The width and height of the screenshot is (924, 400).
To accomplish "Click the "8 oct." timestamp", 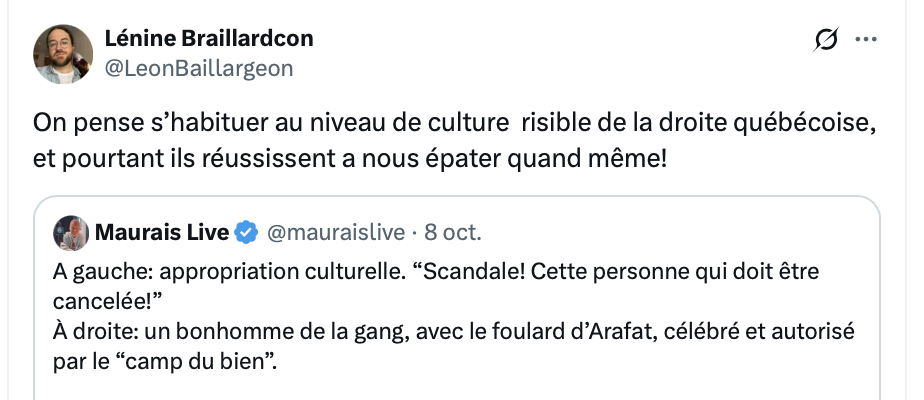I will click(x=453, y=233).
